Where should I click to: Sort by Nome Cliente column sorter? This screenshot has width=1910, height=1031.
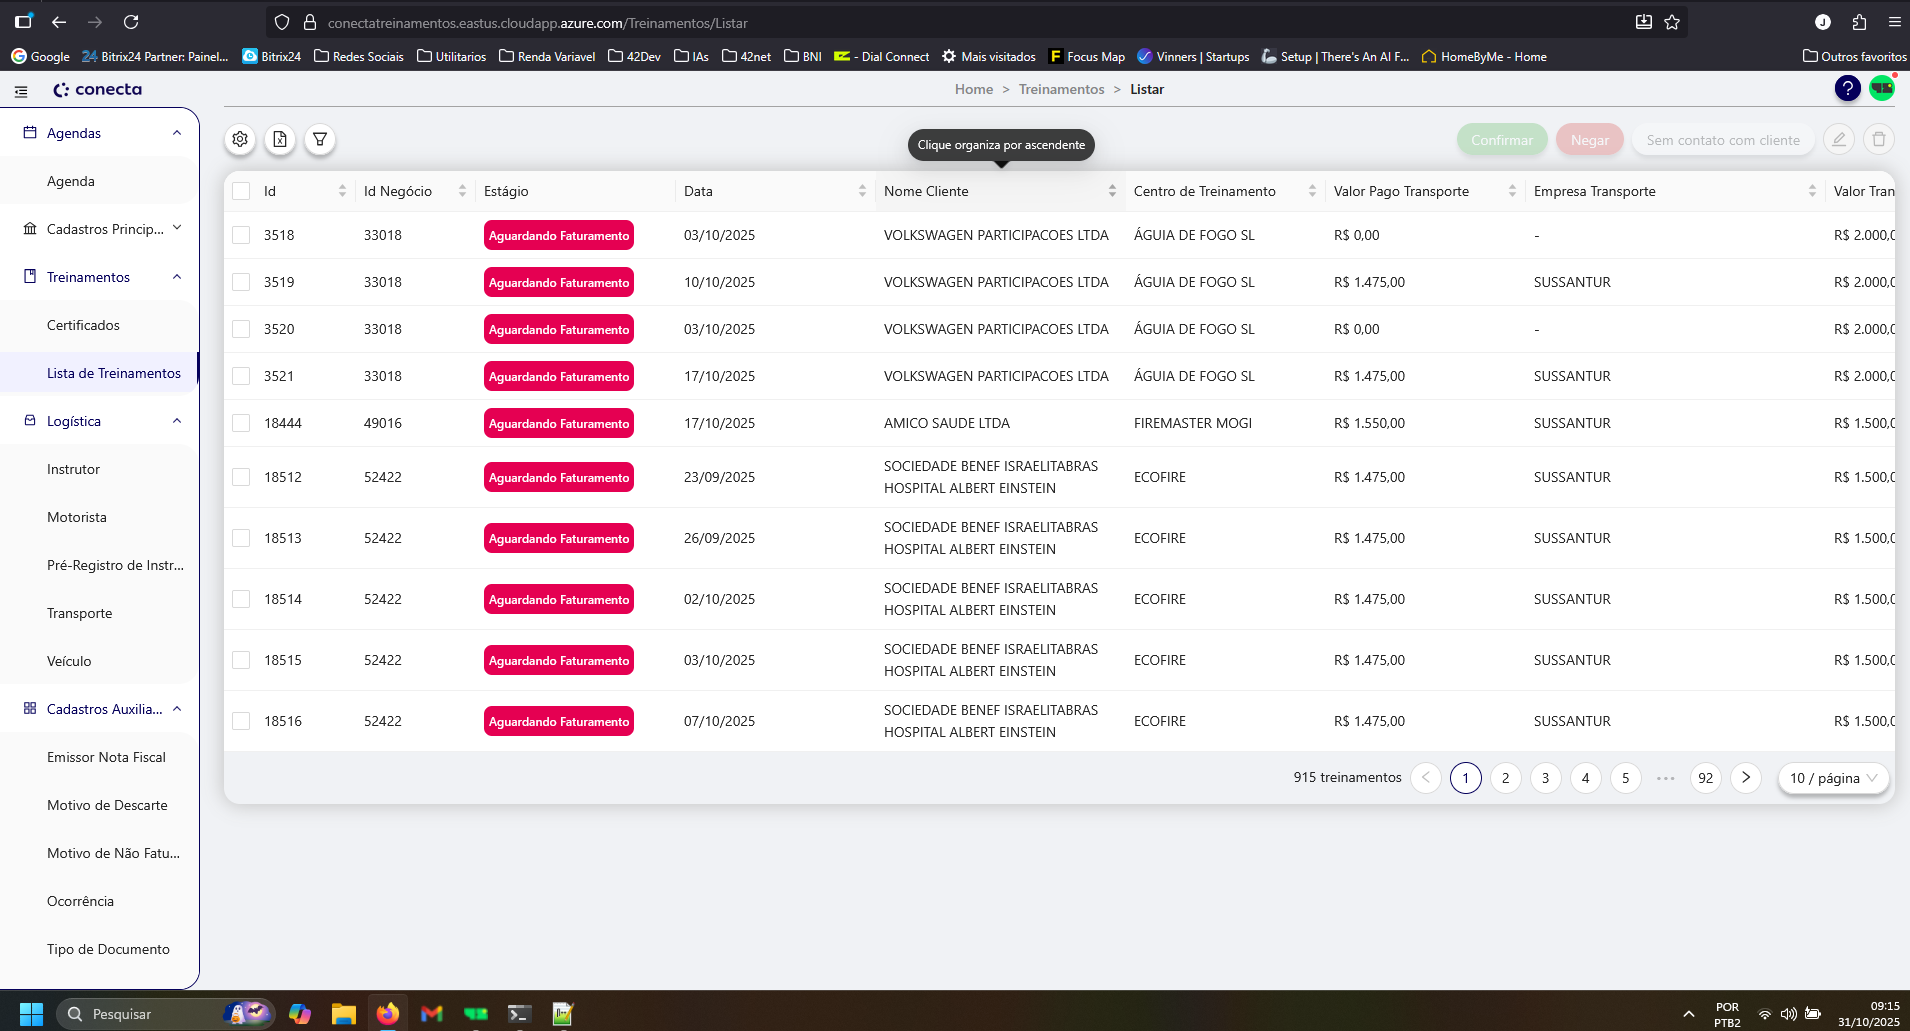click(1111, 191)
